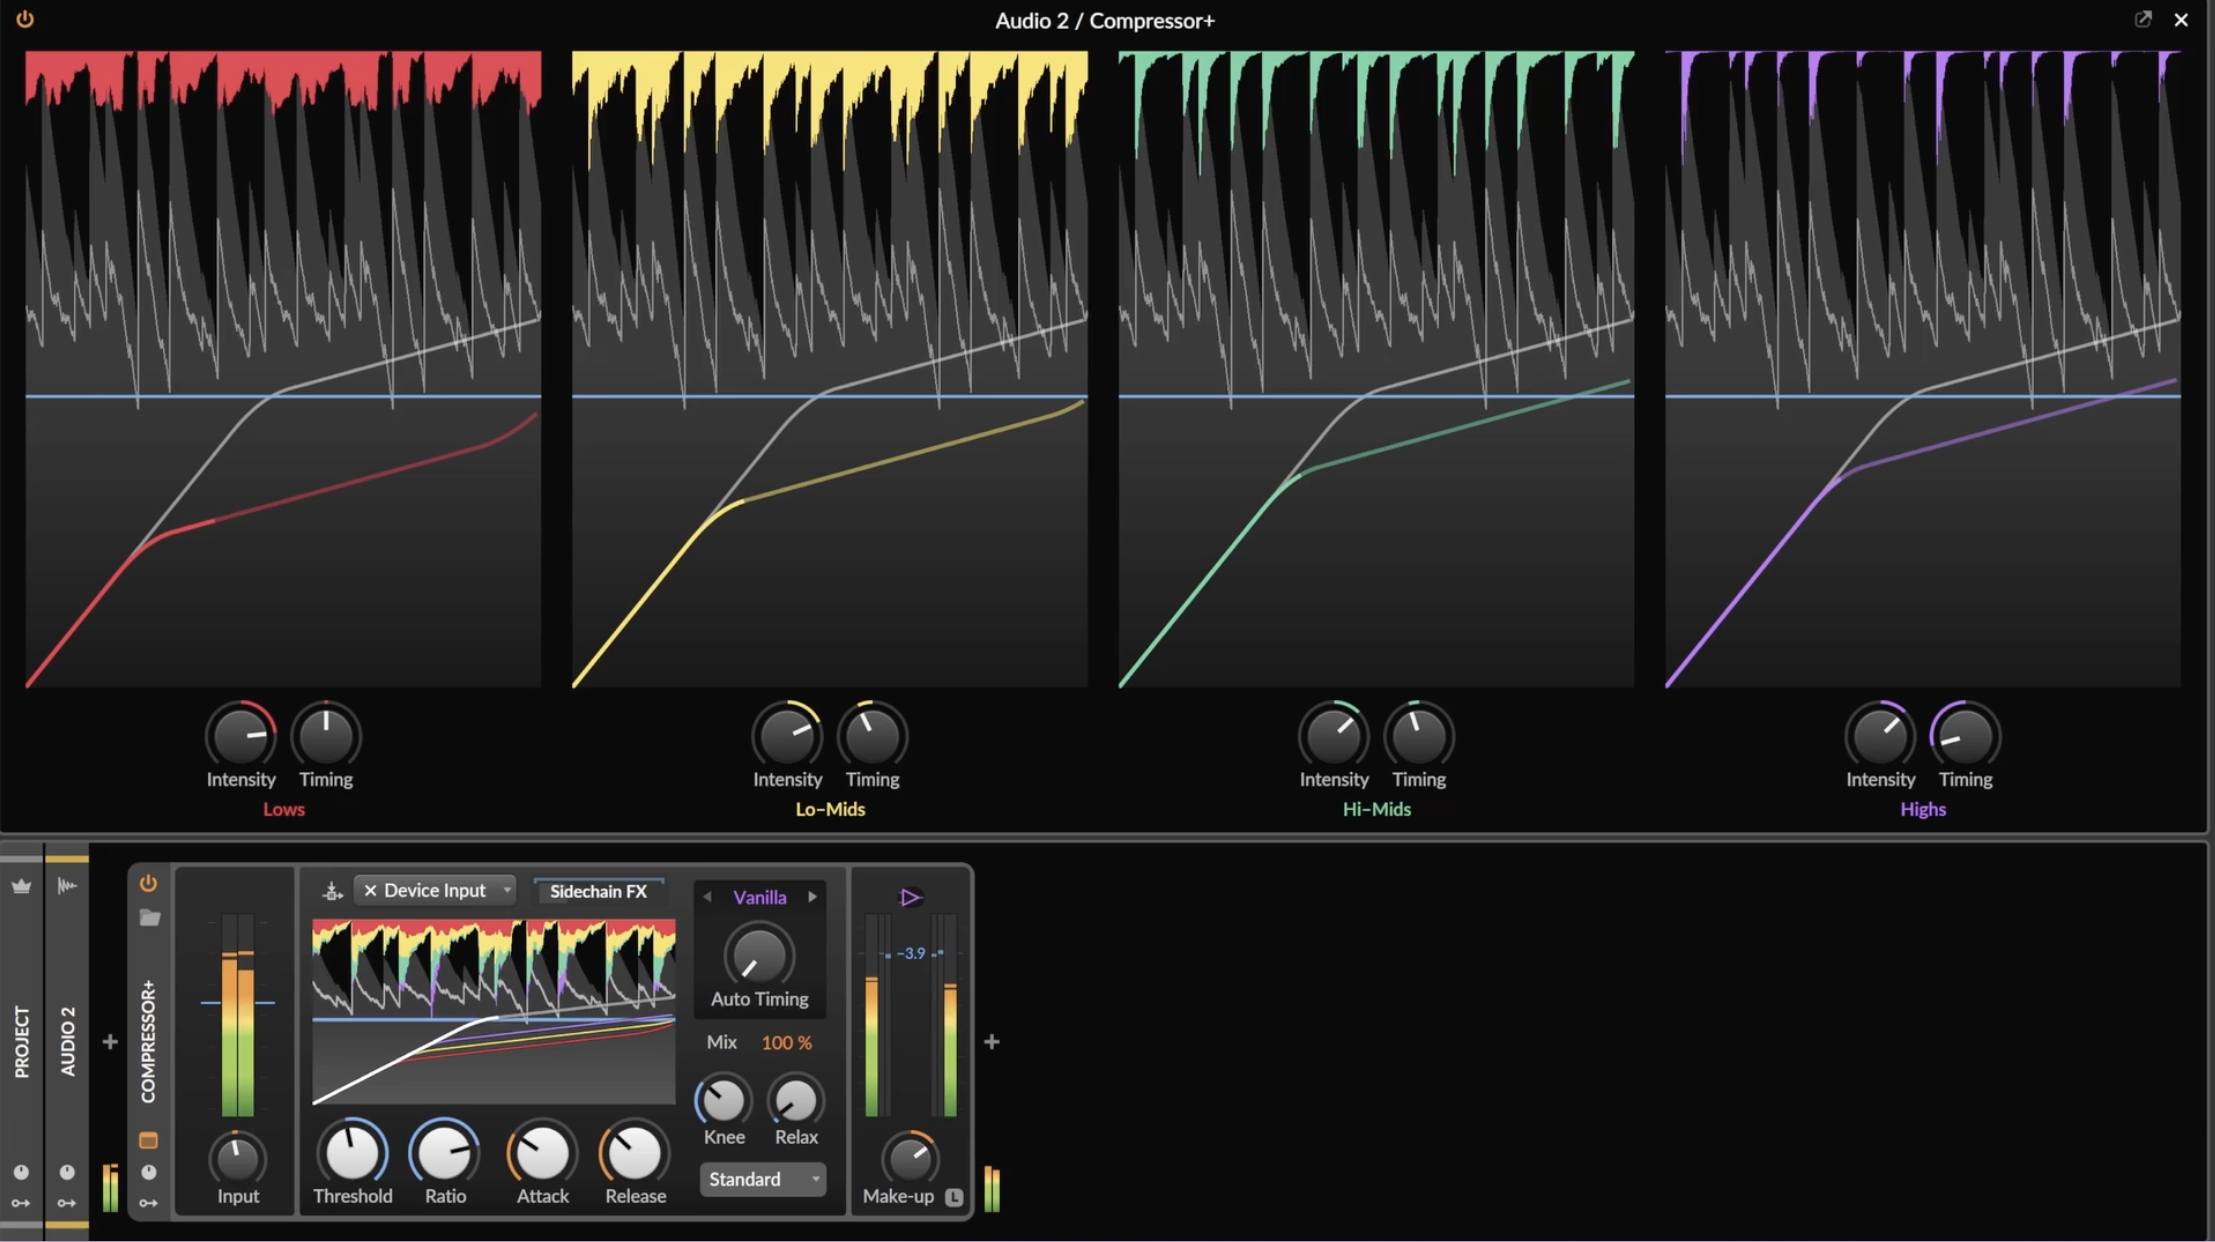Click Project modulator routing arrow icon

pos(21,1203)
